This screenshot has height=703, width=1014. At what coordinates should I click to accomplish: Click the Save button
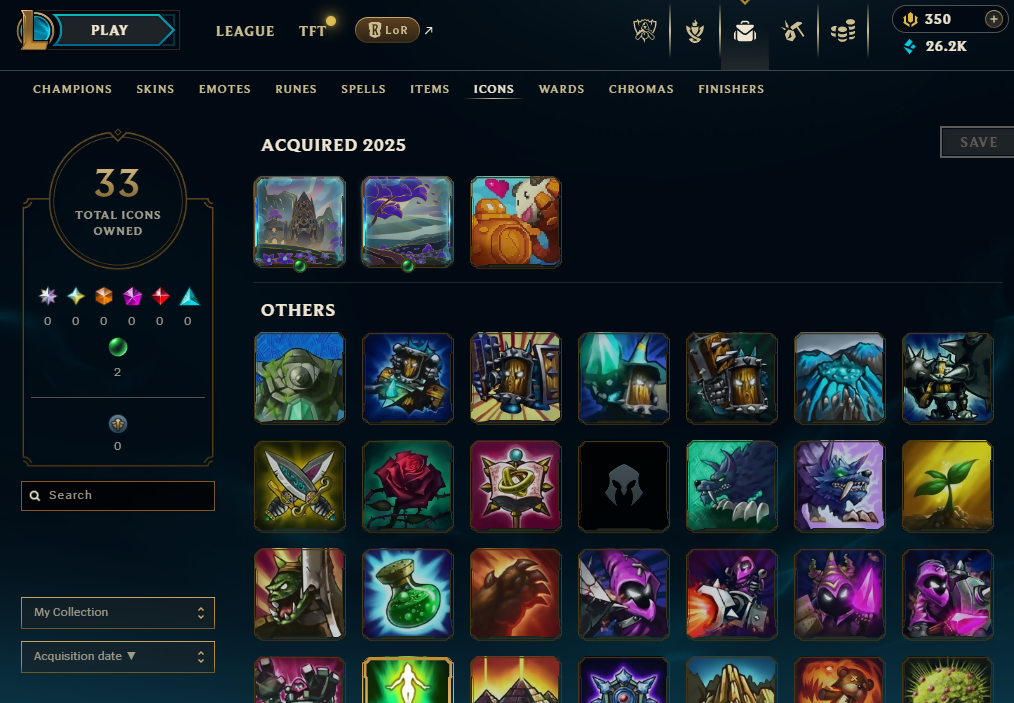pyautogui.click(x=977, y=142)
